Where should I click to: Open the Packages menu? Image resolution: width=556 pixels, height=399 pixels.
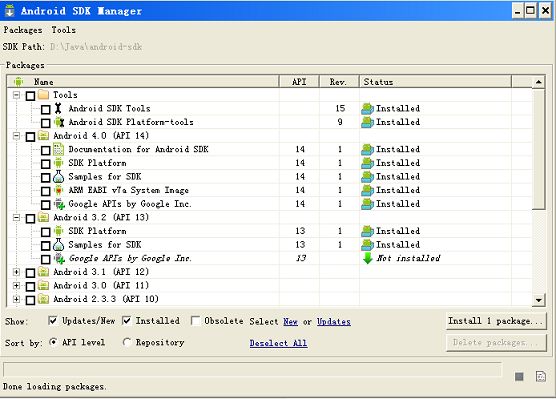pos(23,30)
